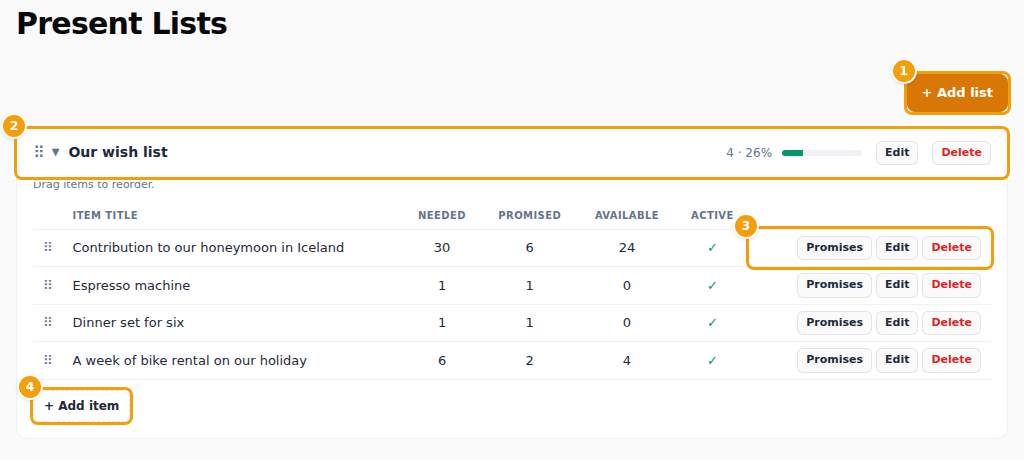
Task: Click the PROMISED column header
Action: tap(530, 216)
